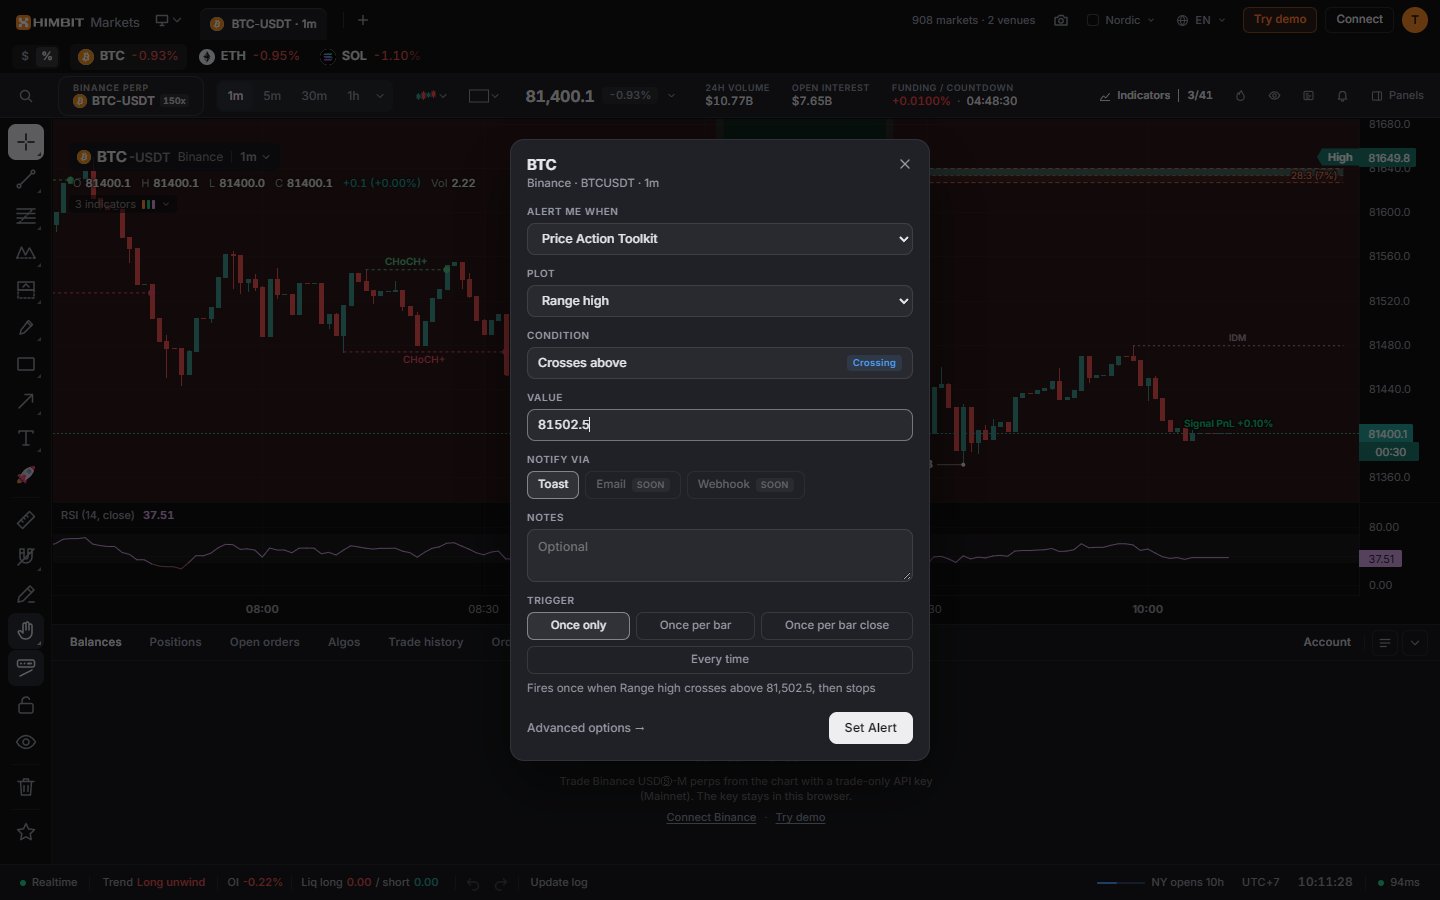Select the text annotation tool
The height and width of the screenshot is (900, 1440).
point(26,438)
